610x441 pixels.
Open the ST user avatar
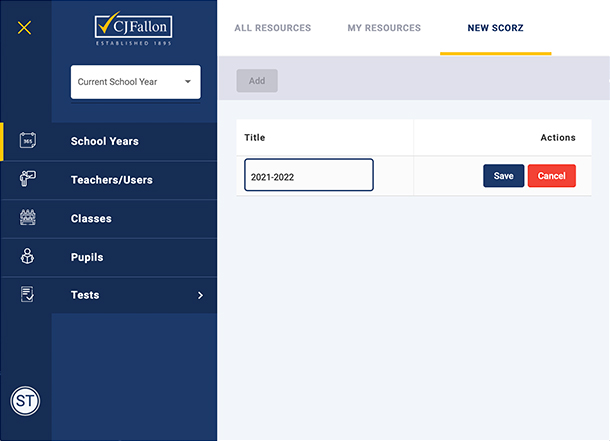[x=25, y=402]
